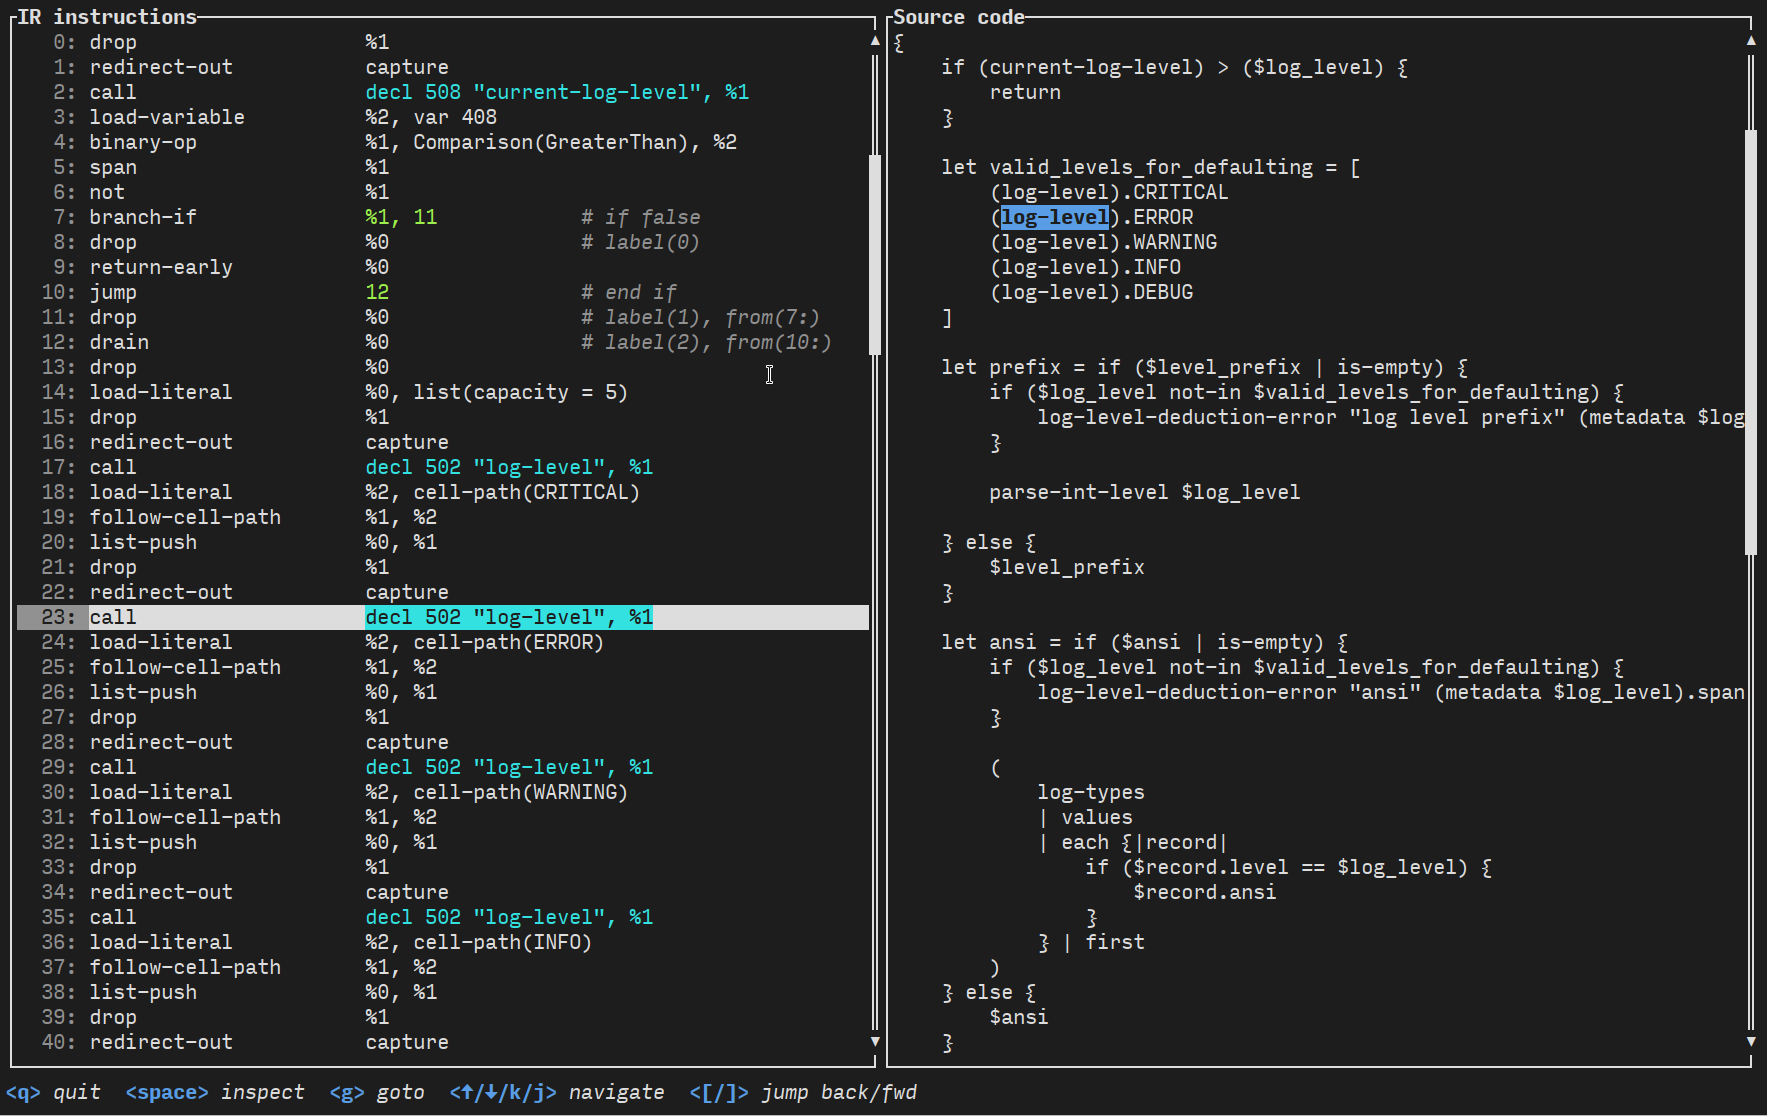Select instruction 9: return-early

click(443, 267)
